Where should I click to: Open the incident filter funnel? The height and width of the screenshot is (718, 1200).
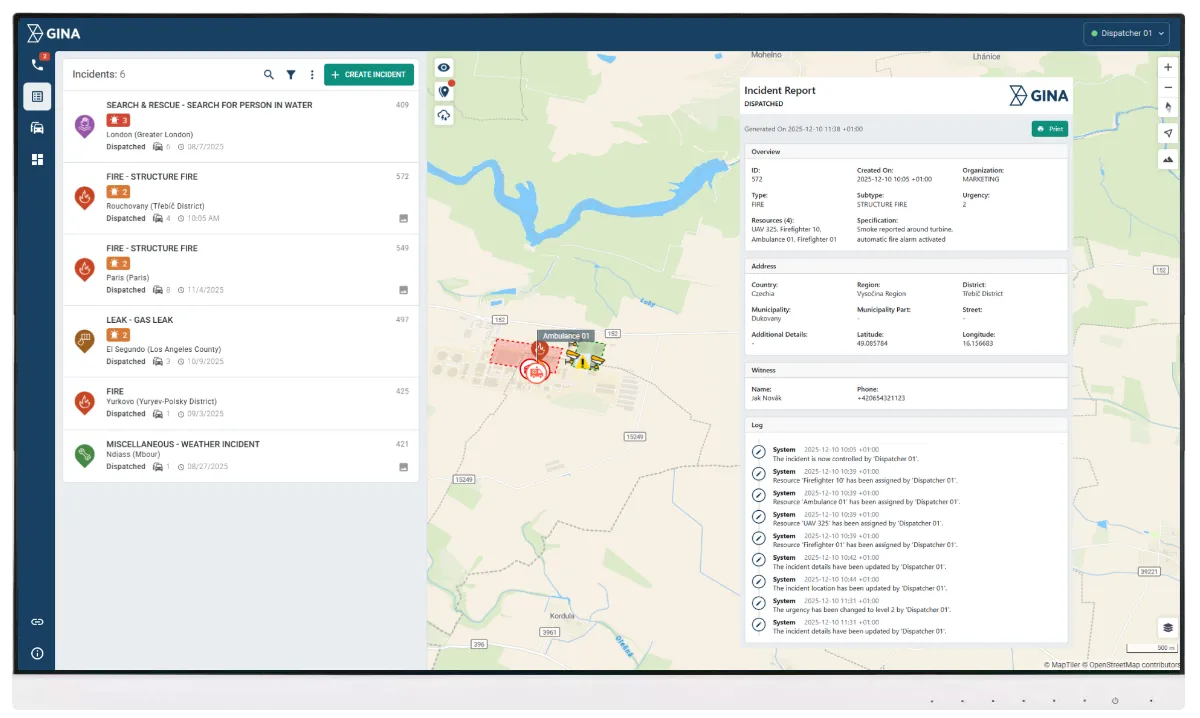click(x=291, y=75)
